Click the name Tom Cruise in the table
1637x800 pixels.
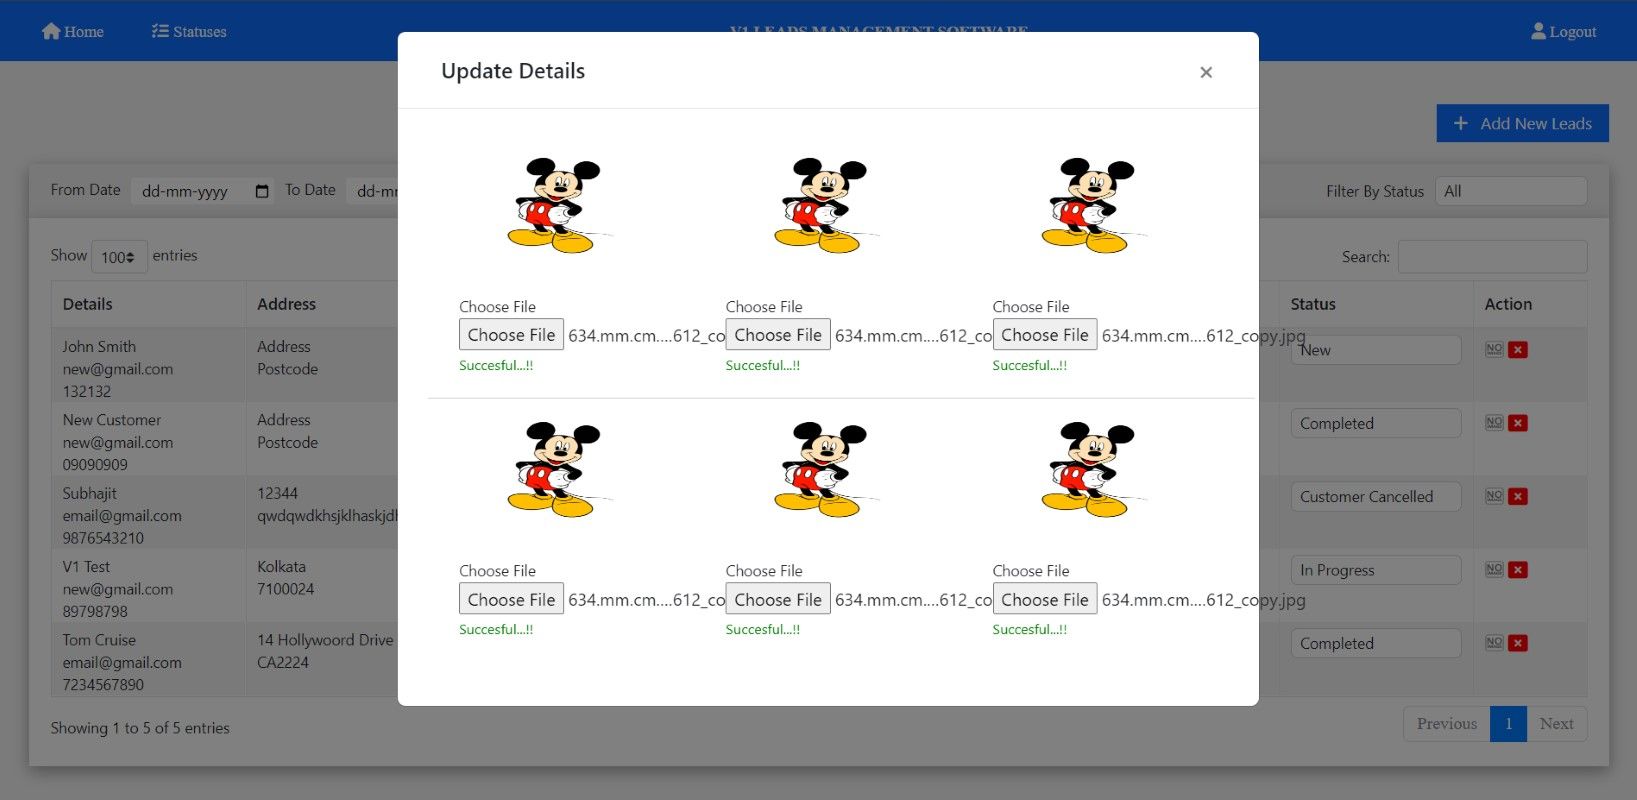coord(99,640)
